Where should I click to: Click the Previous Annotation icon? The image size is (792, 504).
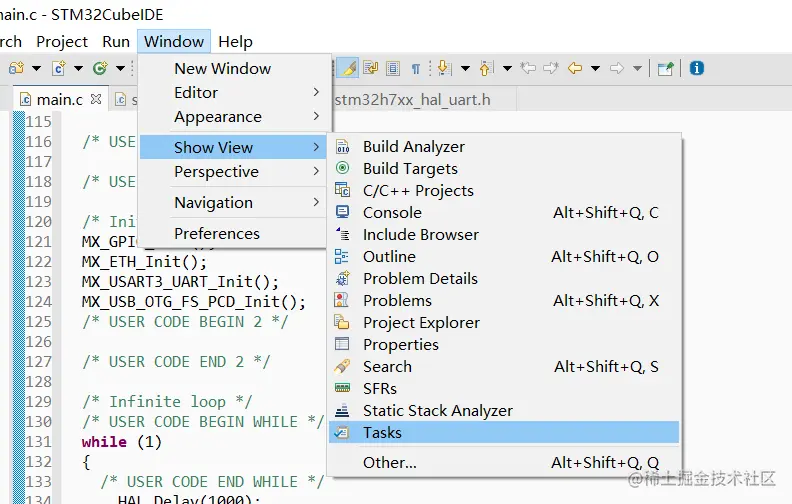click(486, 68)
